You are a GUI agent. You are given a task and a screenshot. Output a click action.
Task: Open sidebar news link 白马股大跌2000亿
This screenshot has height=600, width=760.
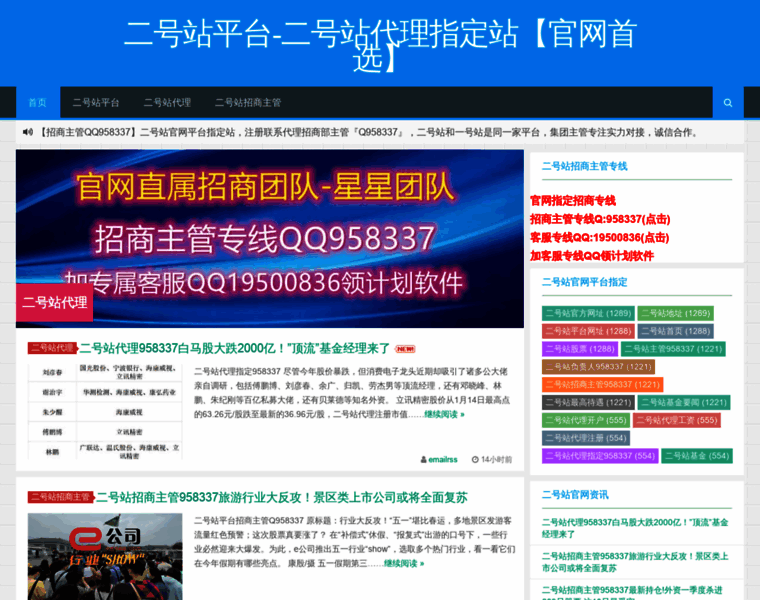coord(635,528)
